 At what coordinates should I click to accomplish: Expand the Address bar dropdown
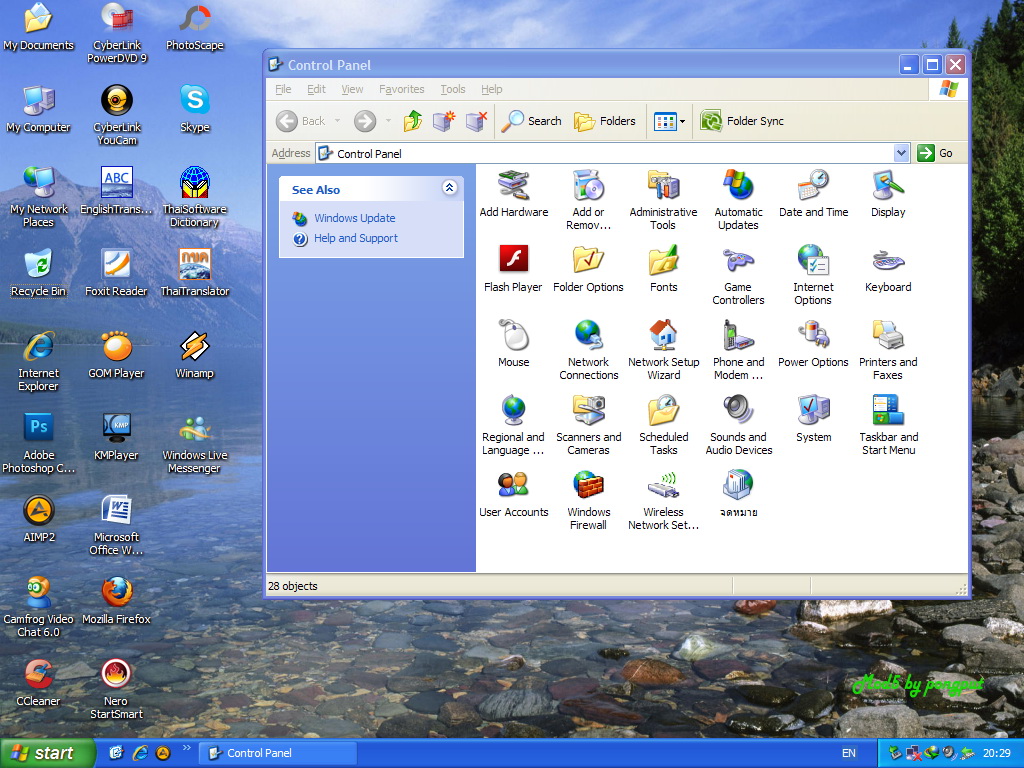tap(901, 153)
